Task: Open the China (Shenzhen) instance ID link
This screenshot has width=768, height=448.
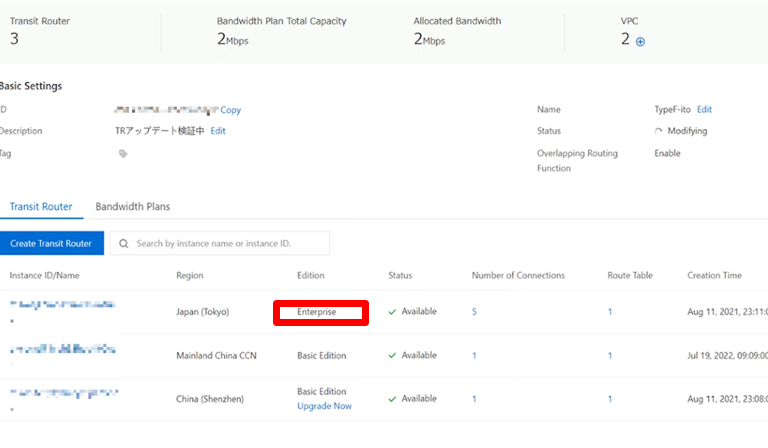Action: (62, 392)
